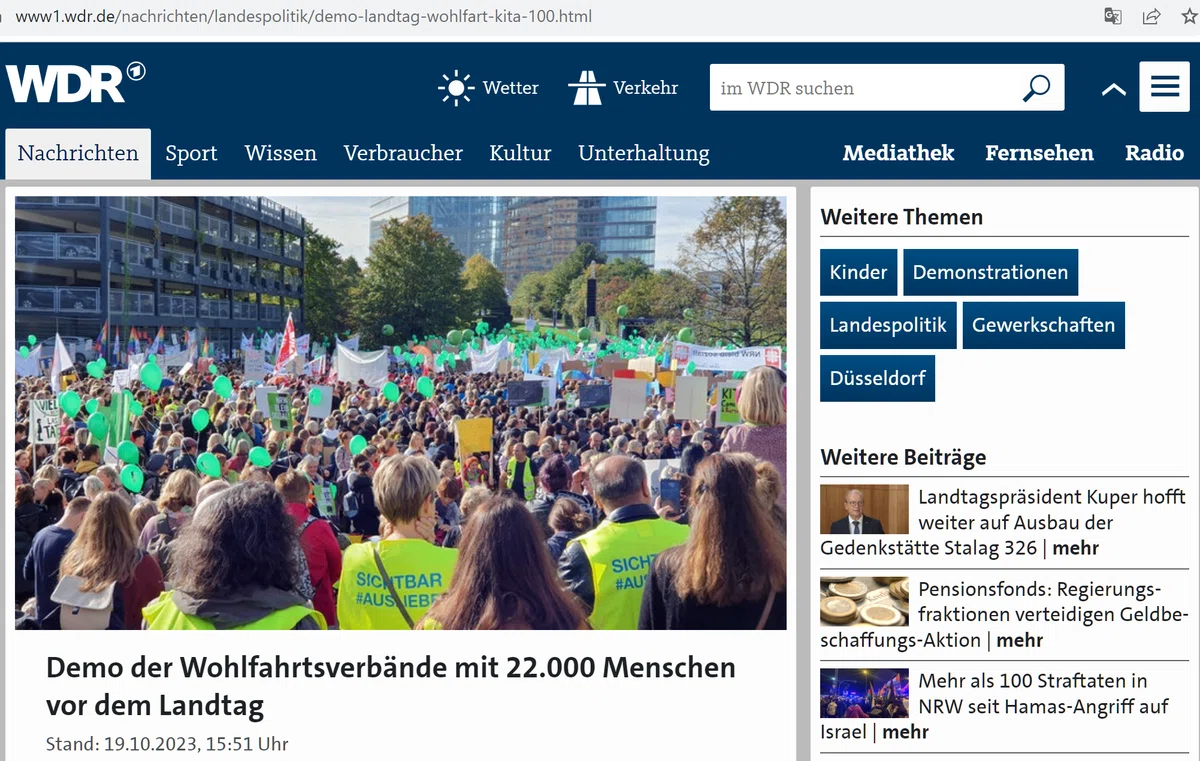
Task: Click the demo crowd photo
Action: (400, 413)
